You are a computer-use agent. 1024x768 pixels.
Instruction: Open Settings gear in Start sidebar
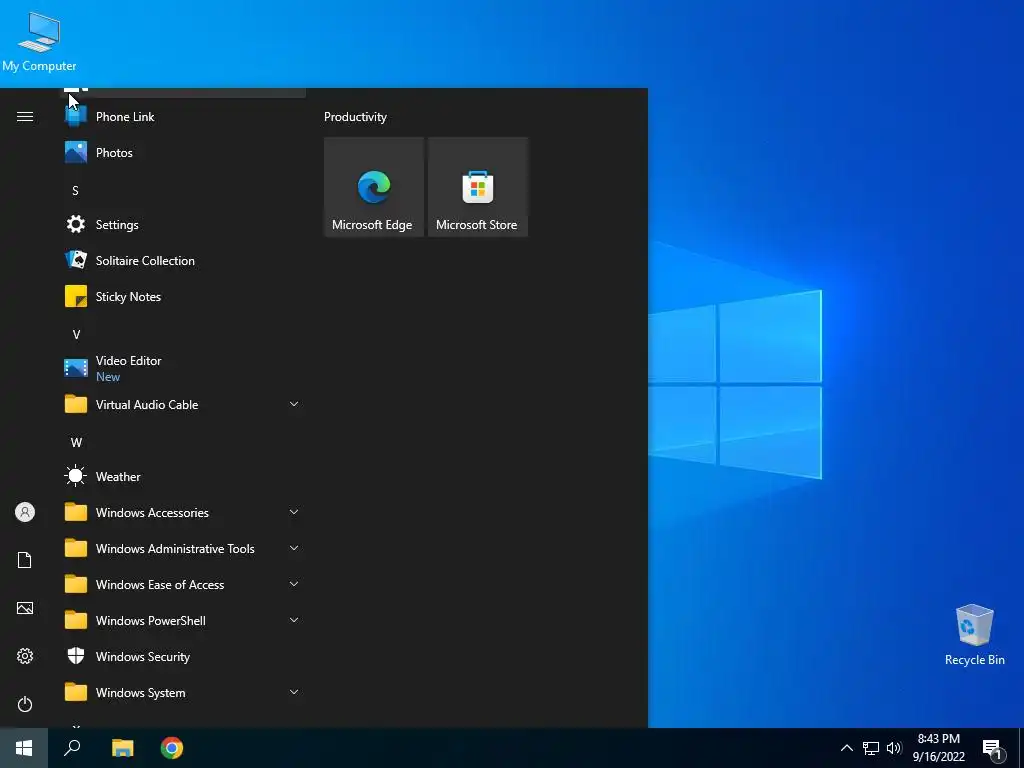[25, 656]
